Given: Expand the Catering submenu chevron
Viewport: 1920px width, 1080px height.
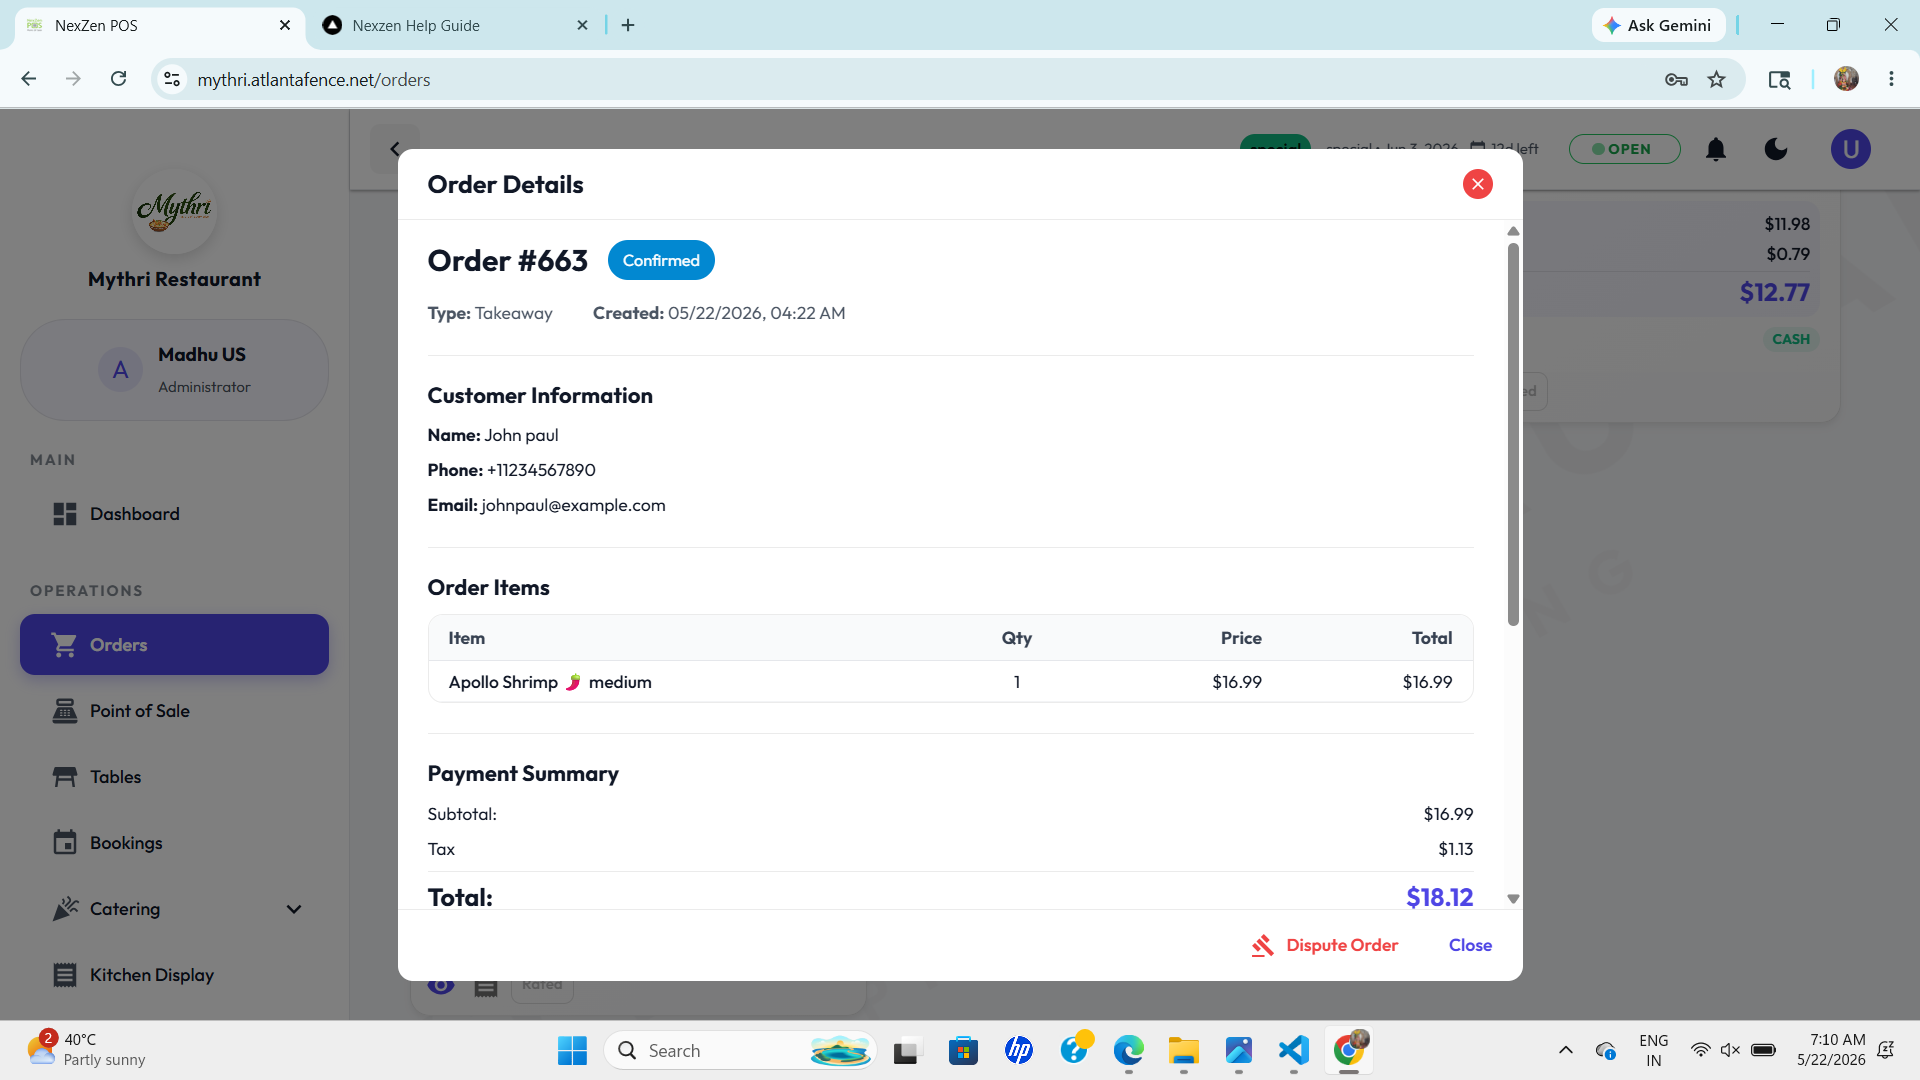Looking at the screenshot, I should (x=294, y=909).
